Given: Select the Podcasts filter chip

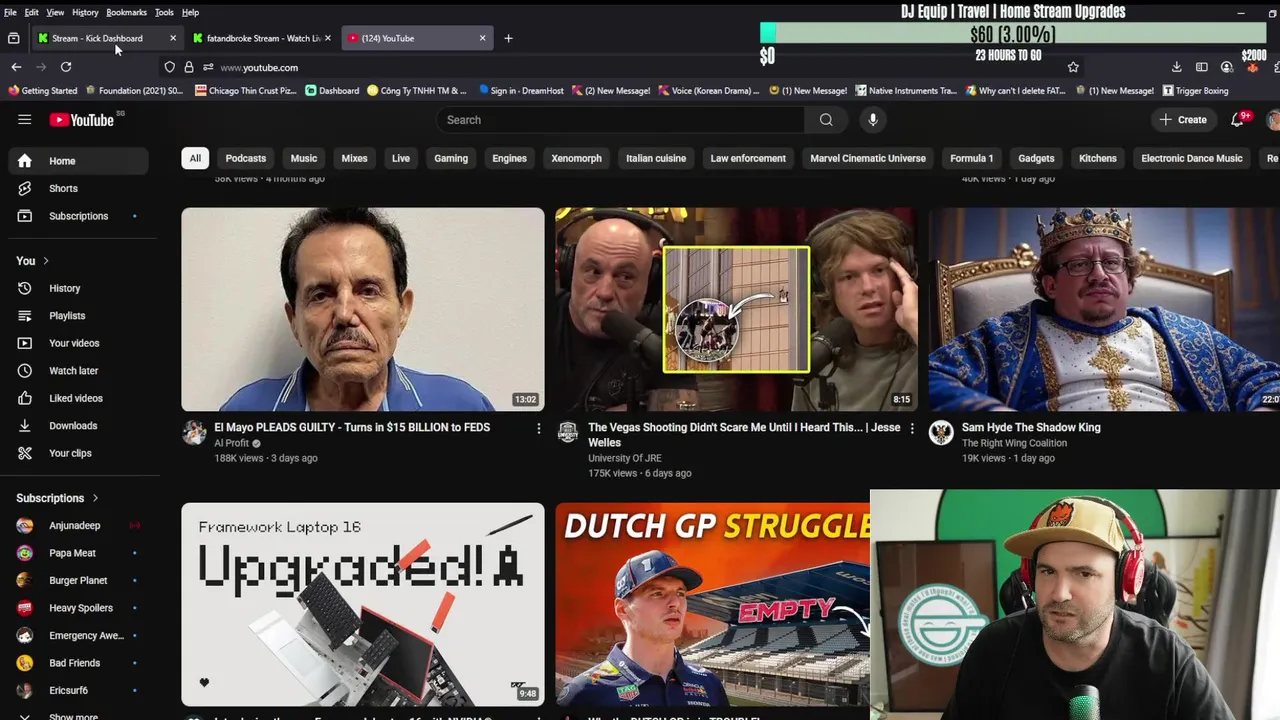Looking at the screenshot, I should (x=246, y=158).
